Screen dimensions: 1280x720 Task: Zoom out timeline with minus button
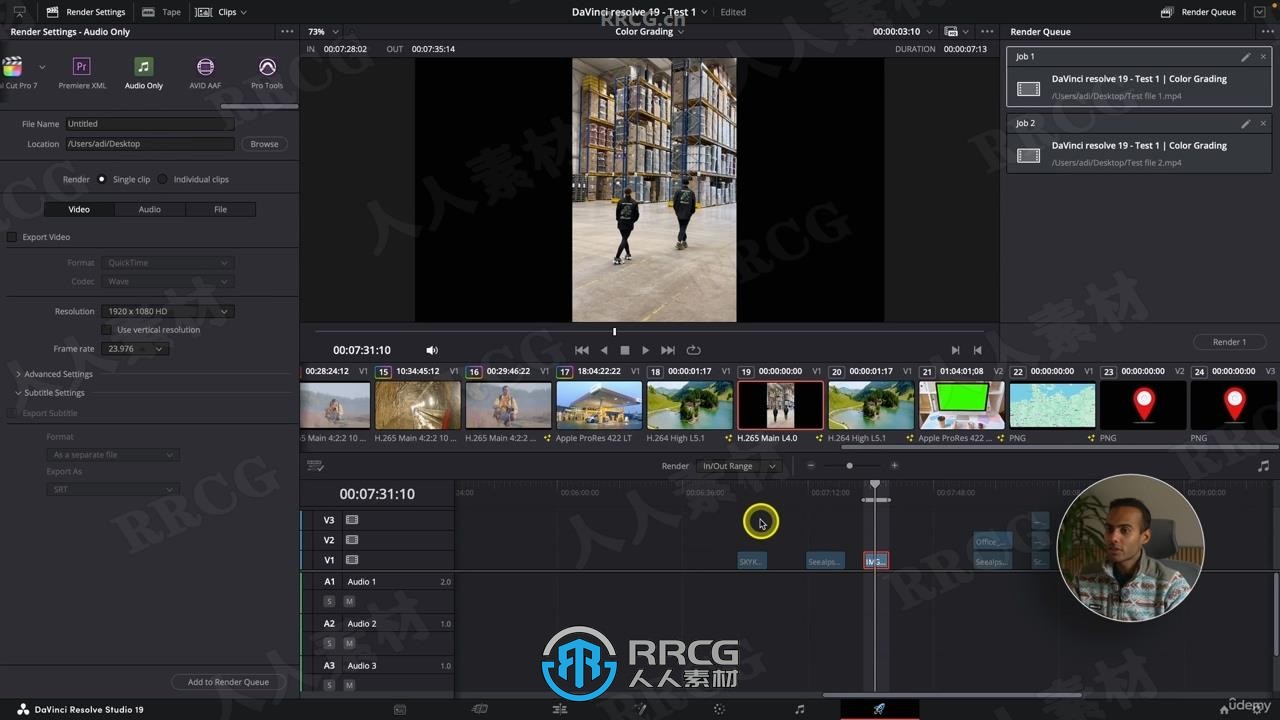click(811, 466)
